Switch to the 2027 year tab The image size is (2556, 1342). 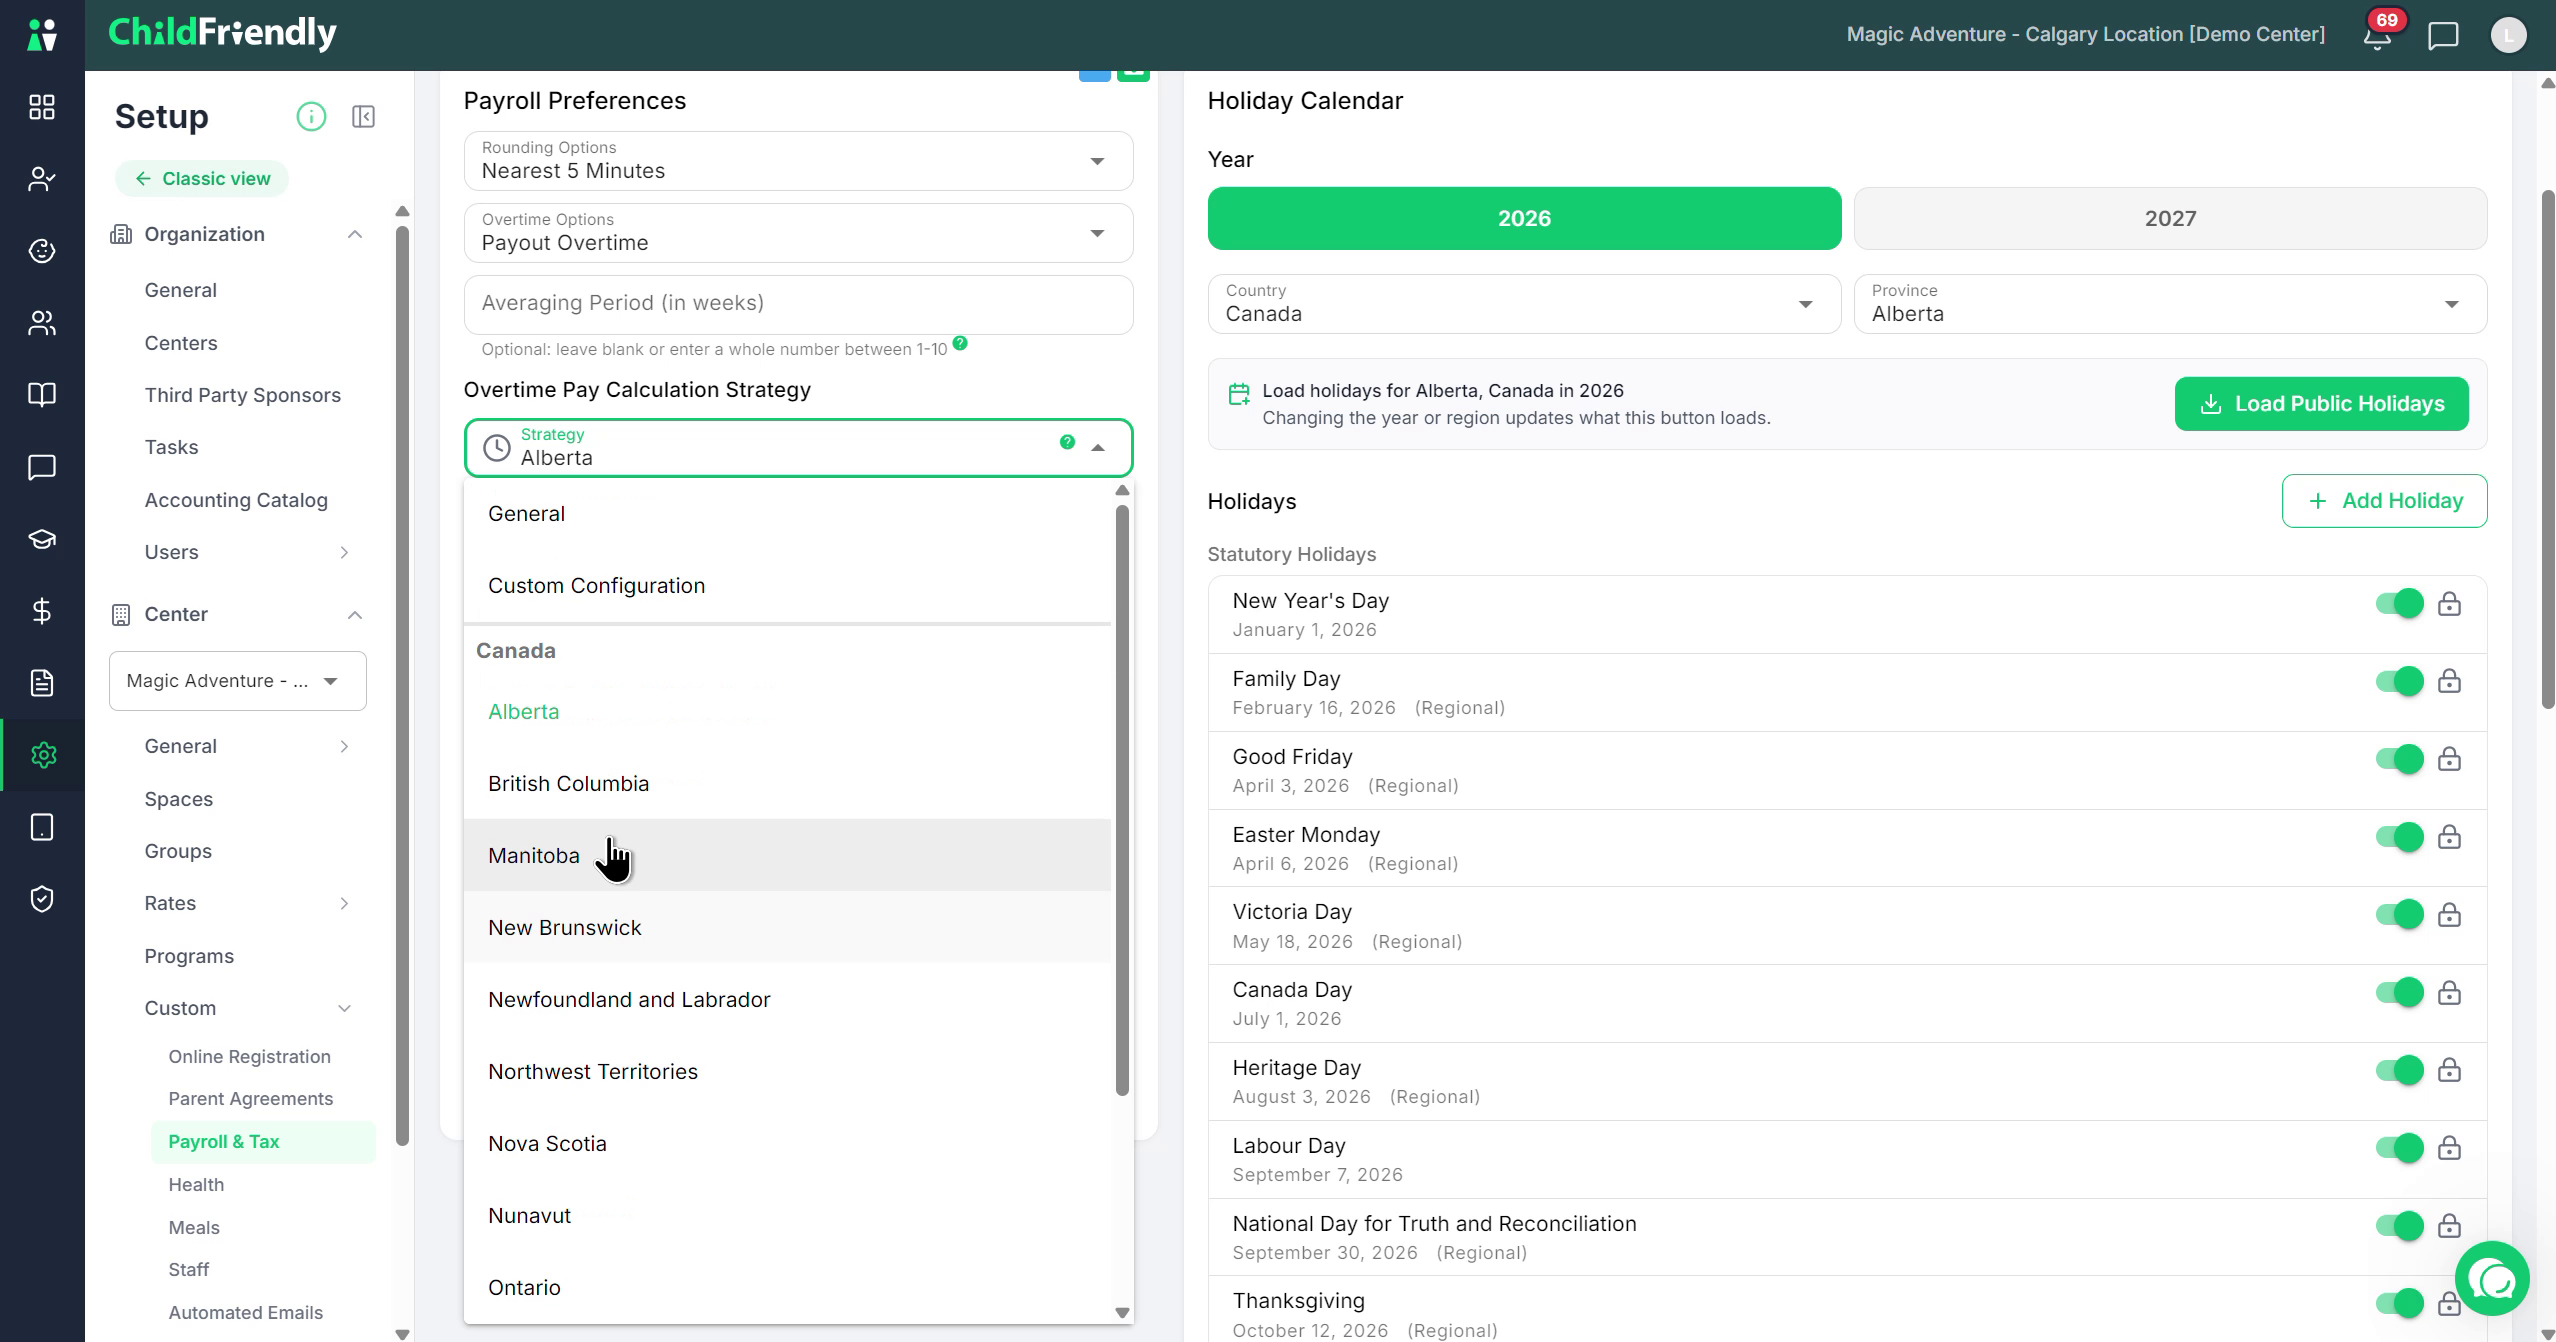pyautogui.click(x=2170, y=219)
